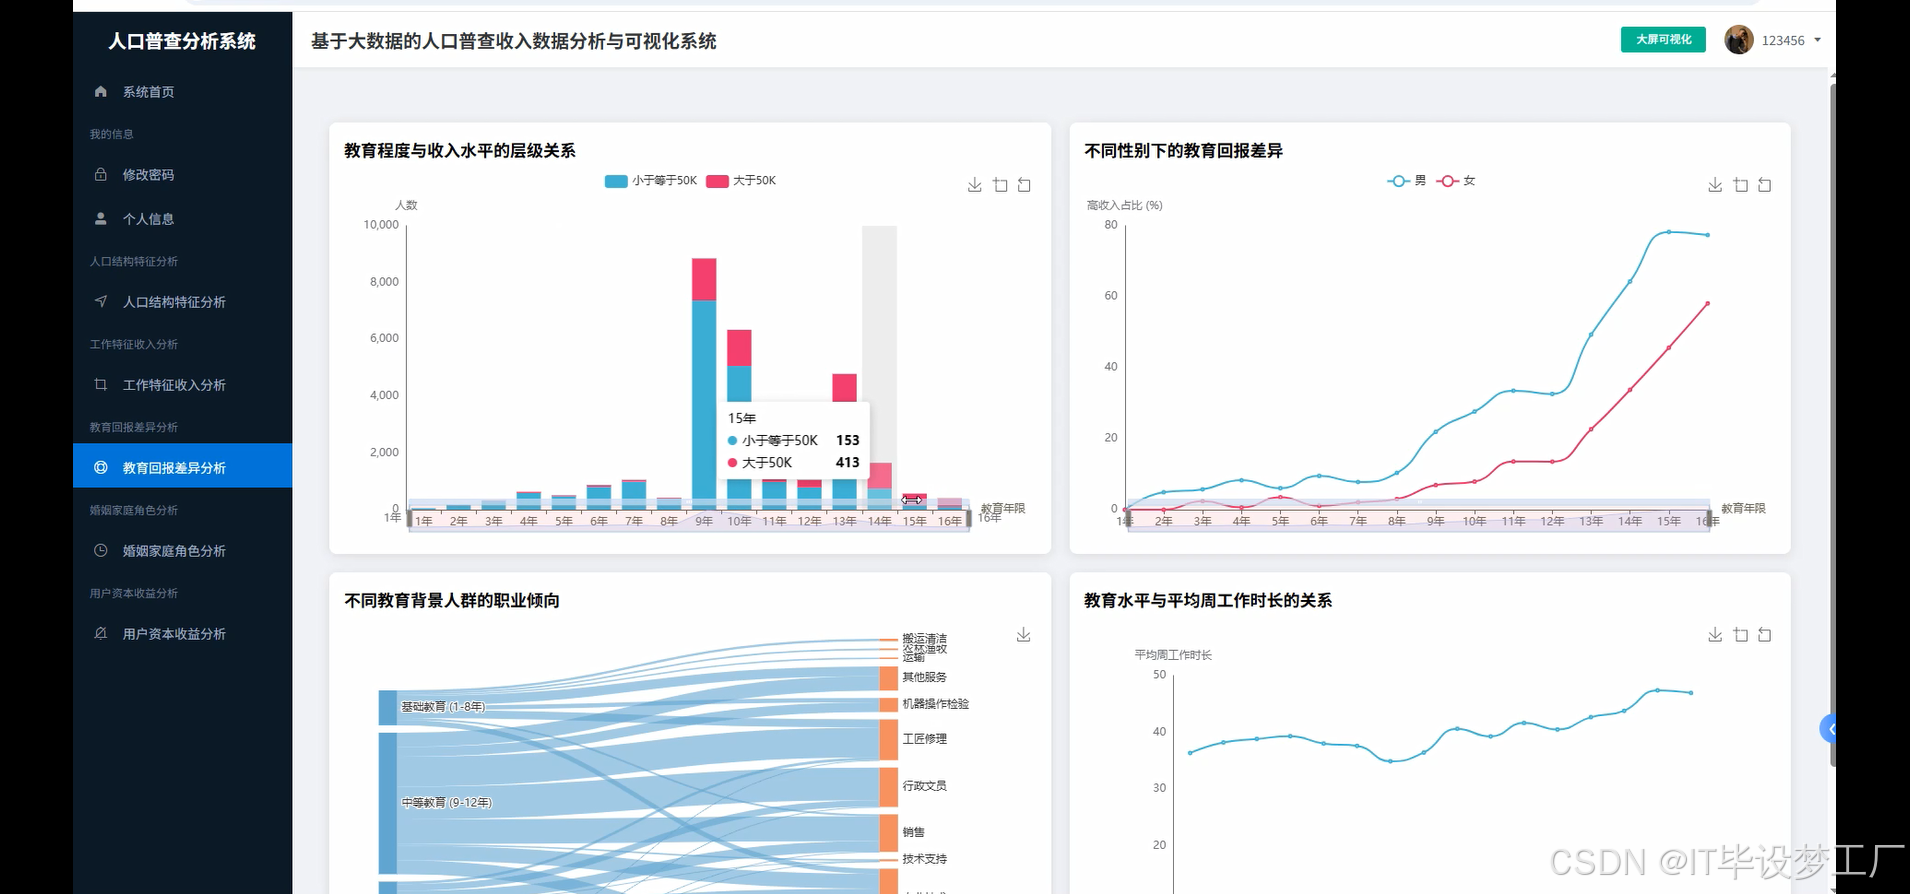Viewport: 1910px width, 894px height.
Task: Click the lock icon beside 修改密码
Action: (x=100, y=174)
